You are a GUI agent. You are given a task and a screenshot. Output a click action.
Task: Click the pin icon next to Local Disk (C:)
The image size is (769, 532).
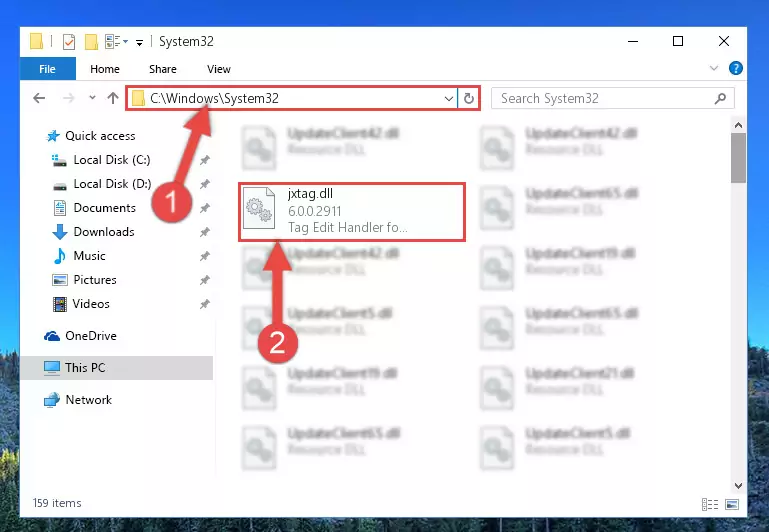pos(205,160)
